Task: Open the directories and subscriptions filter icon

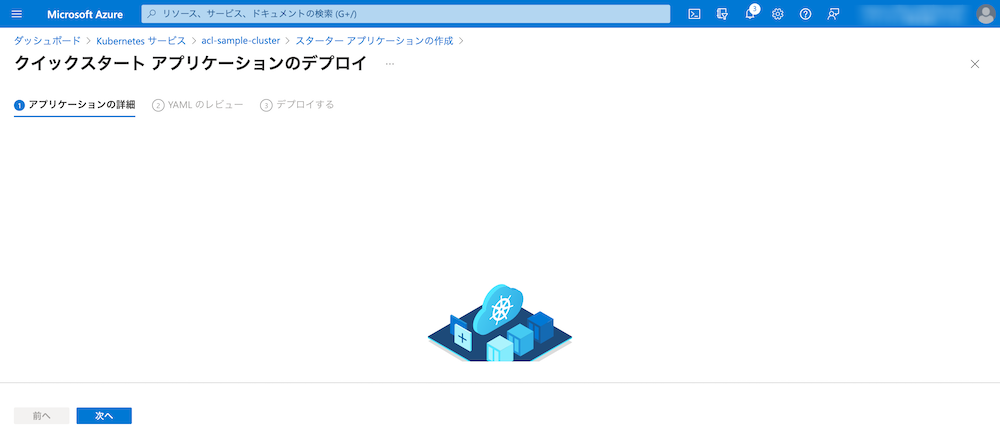Action: [x=722, y=14]
